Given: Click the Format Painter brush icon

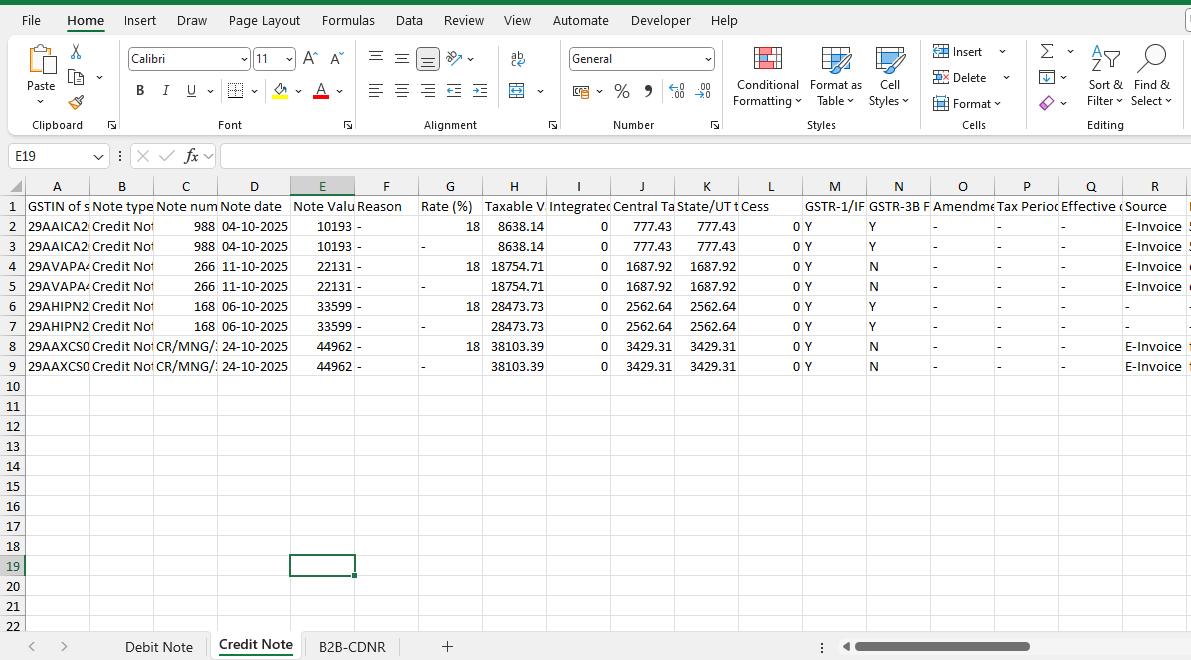Looking at the screenshot, I should tap(76, 102).
